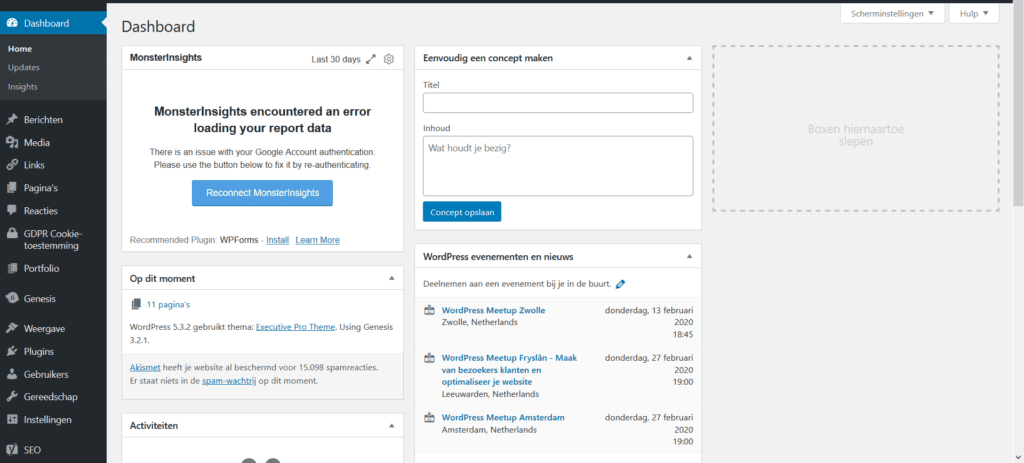The height and width of the screenshot is (463, 1024).
Task: Open the Akismet link
Action: 145,368
